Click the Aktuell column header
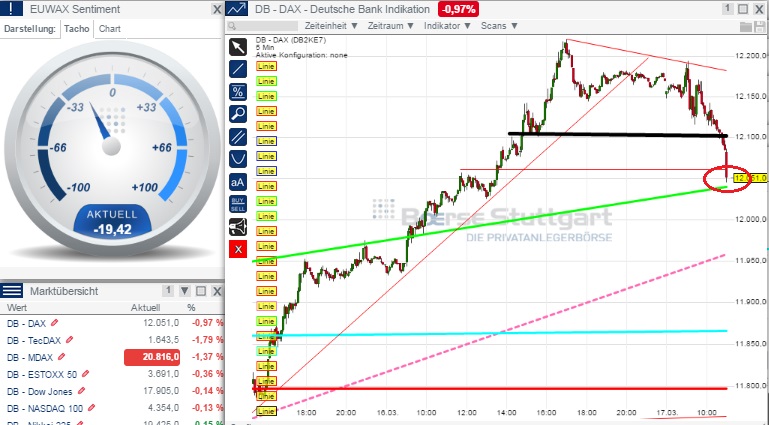This screenshot has width=769, height=425. [146, 308]
